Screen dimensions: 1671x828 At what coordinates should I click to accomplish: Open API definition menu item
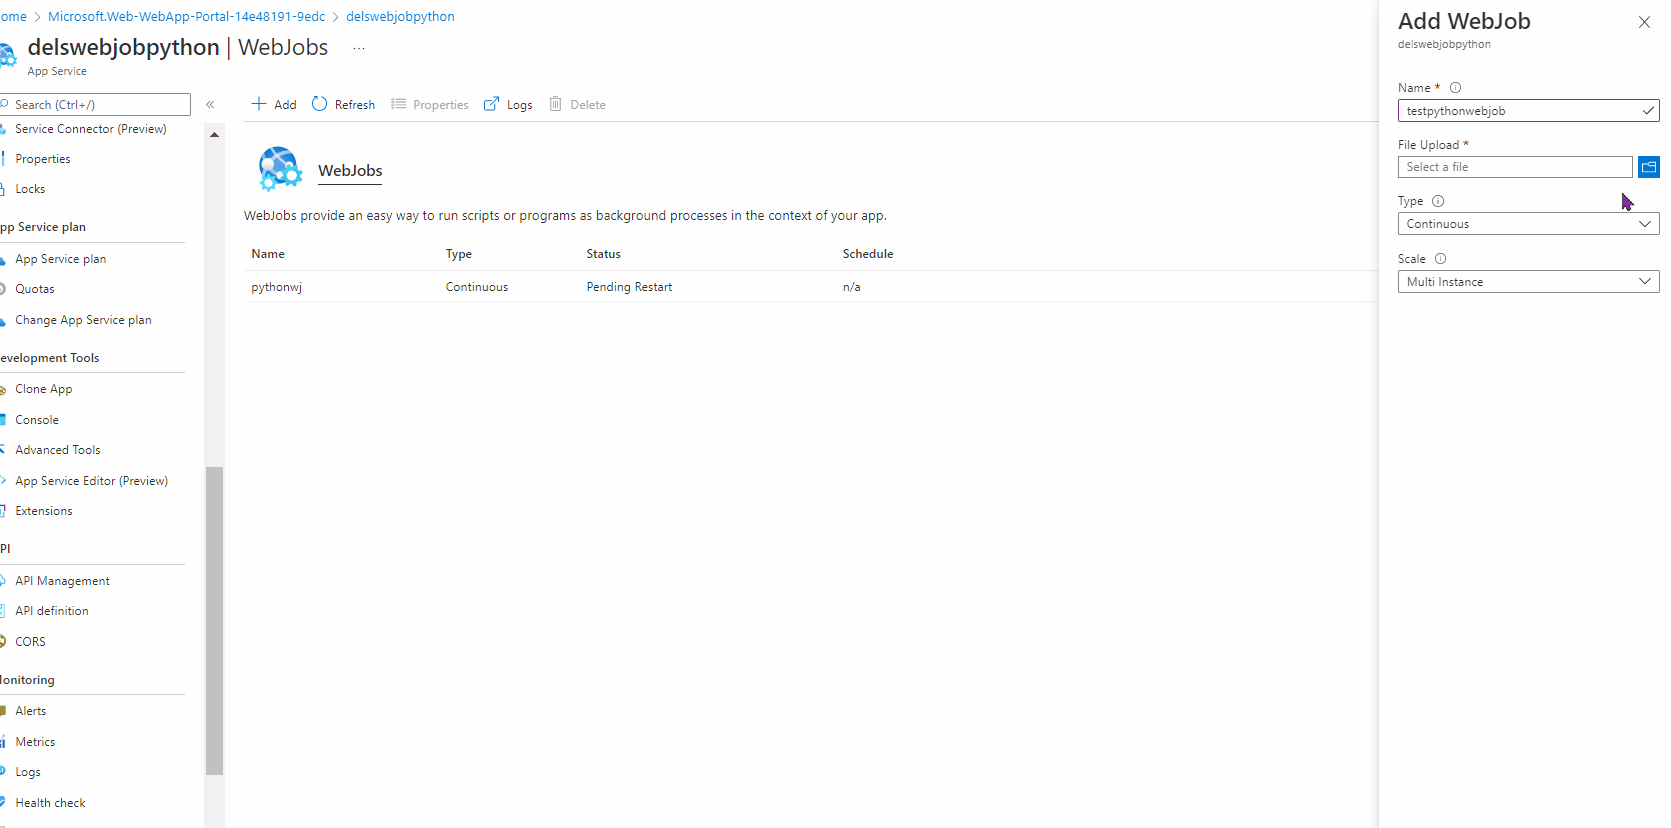tap(52, 611)
